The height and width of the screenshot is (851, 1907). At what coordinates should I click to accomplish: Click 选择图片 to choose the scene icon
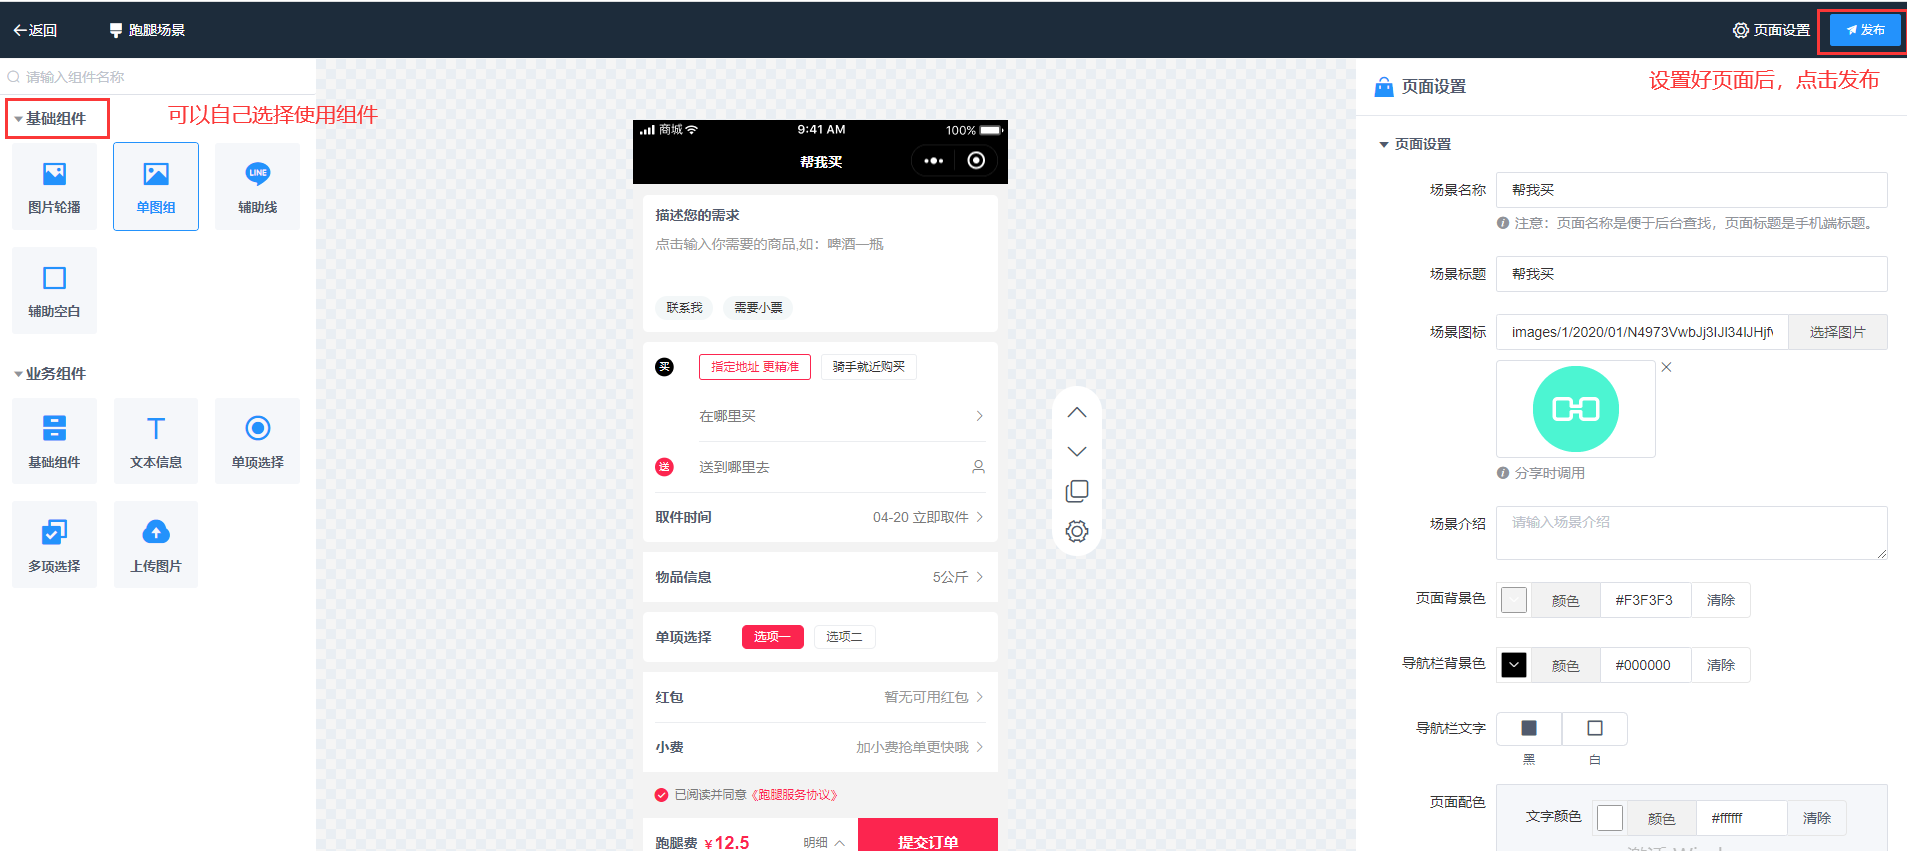click(1837, 332)
